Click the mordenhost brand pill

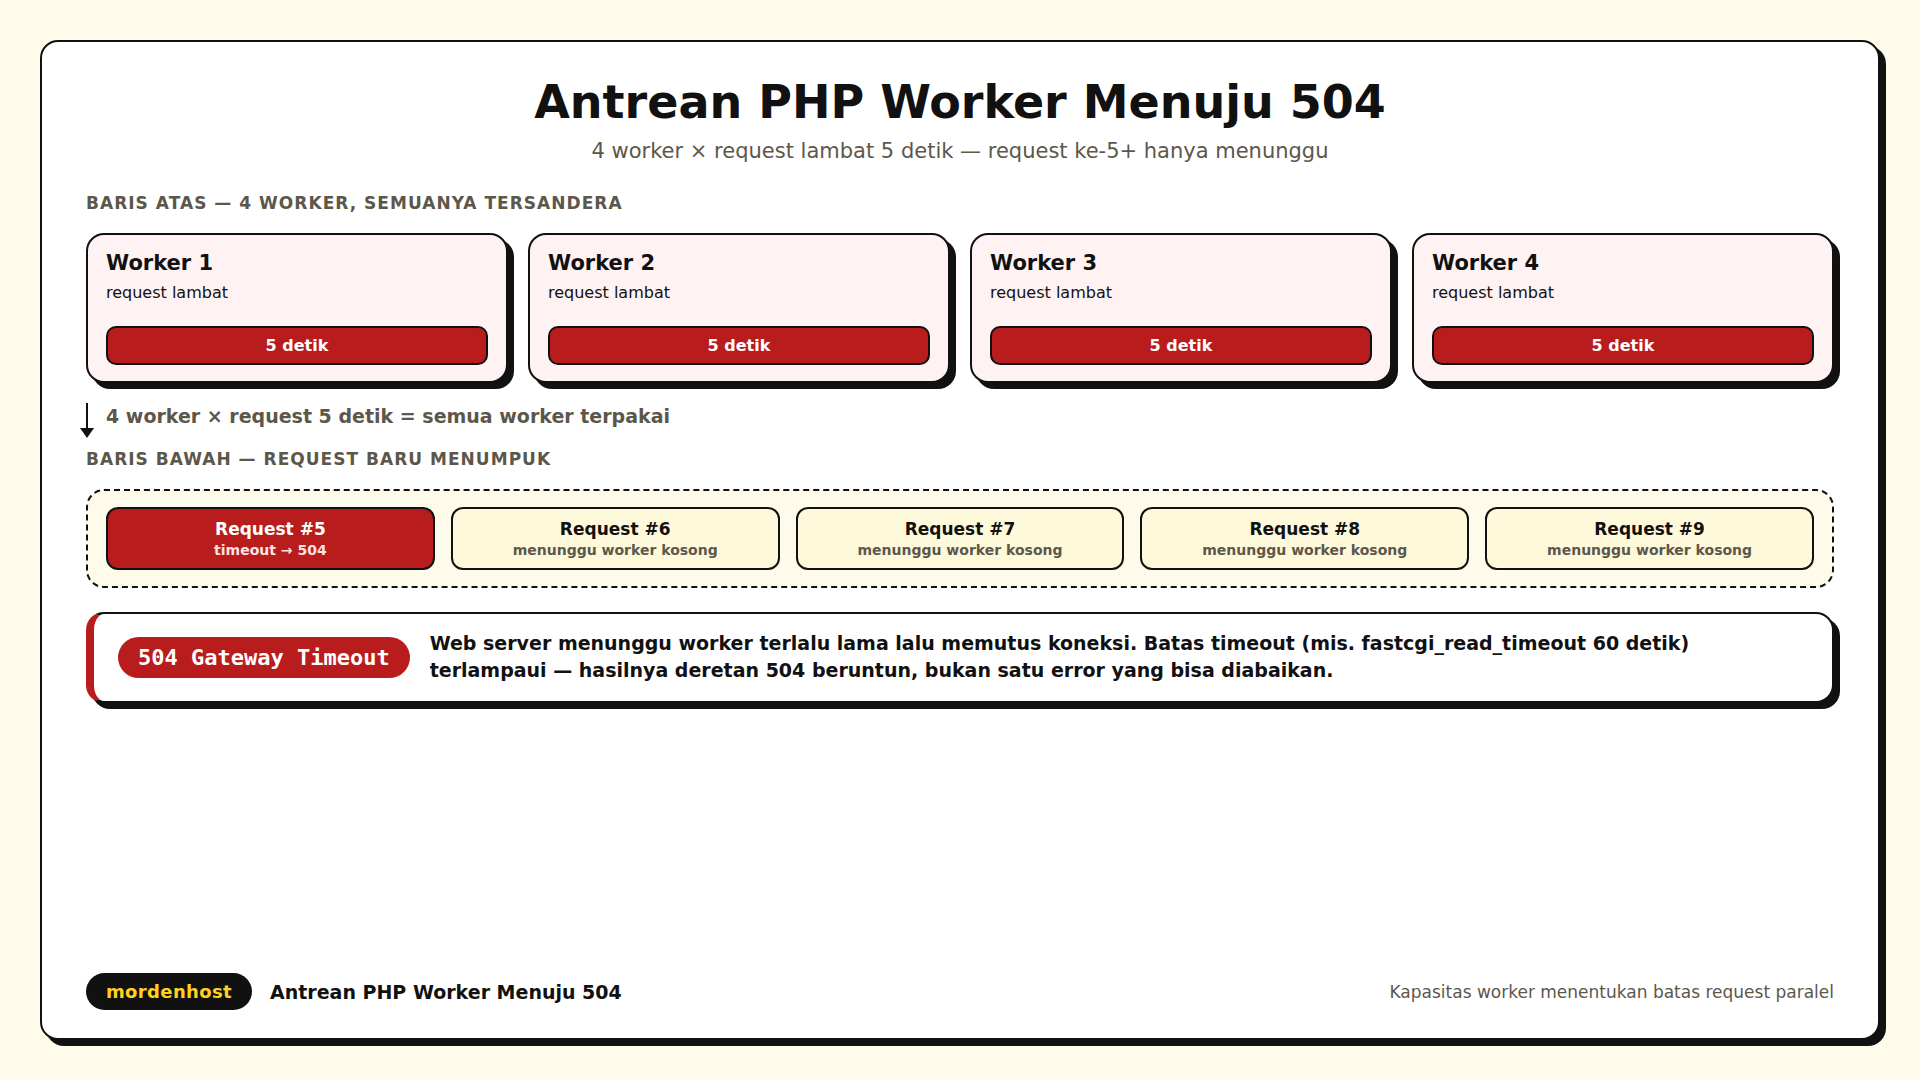pos(169,991)
